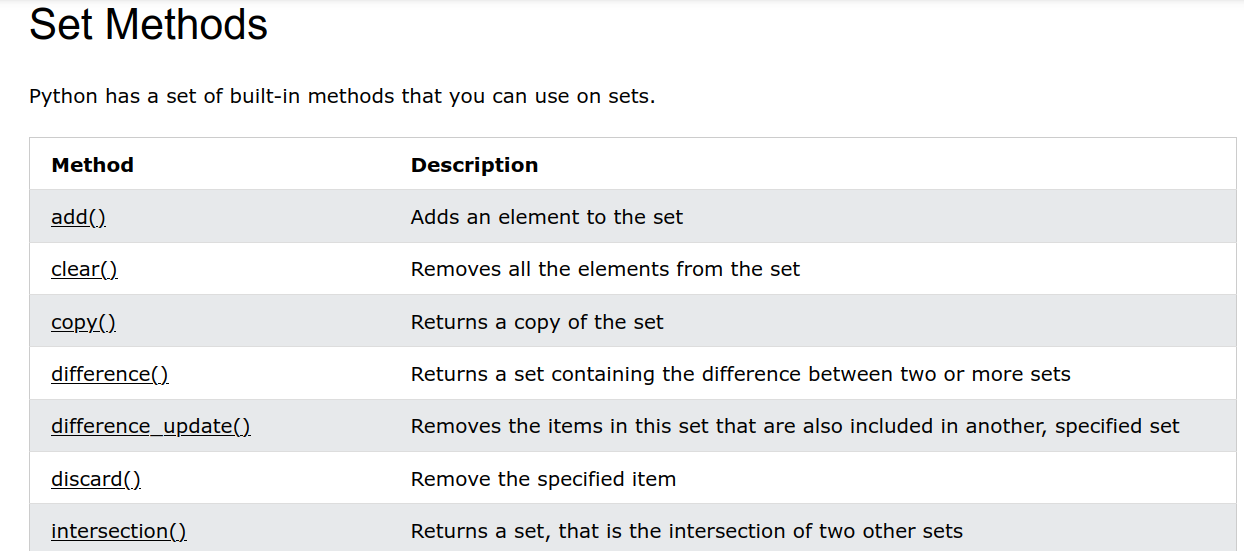1244x551 pixels.
Task: Click the difference() description text
Action: coord(741,374)
